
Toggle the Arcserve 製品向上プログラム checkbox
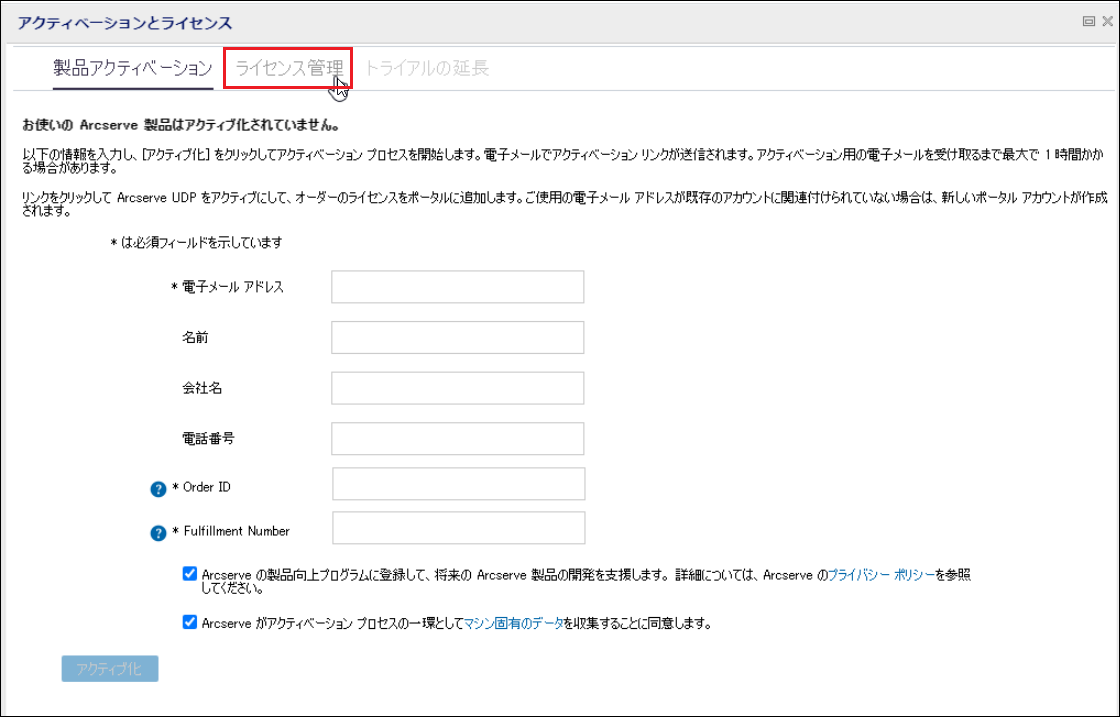(190, 574)
